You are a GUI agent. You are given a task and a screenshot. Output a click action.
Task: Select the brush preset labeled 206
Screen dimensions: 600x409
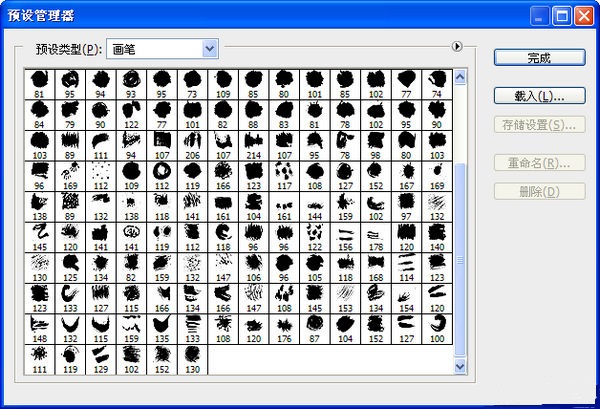point(192,145)
